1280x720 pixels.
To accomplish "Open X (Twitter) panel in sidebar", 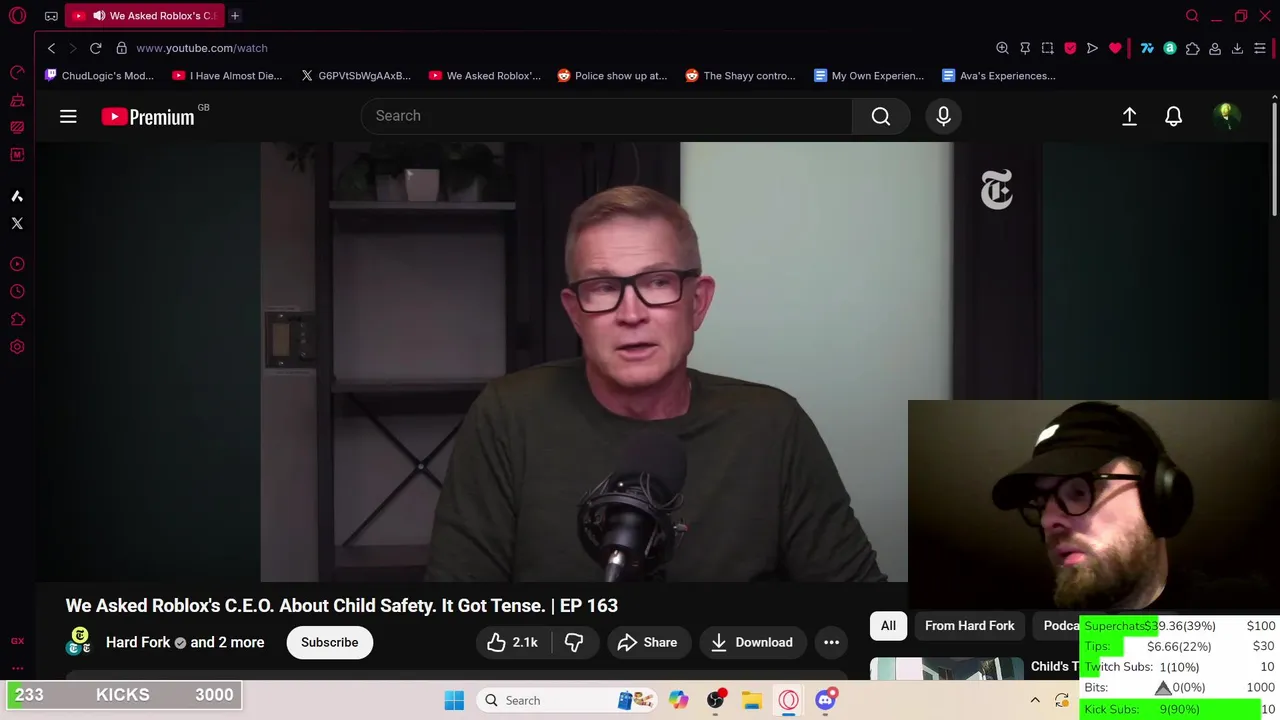I will [x=17, y=223].
